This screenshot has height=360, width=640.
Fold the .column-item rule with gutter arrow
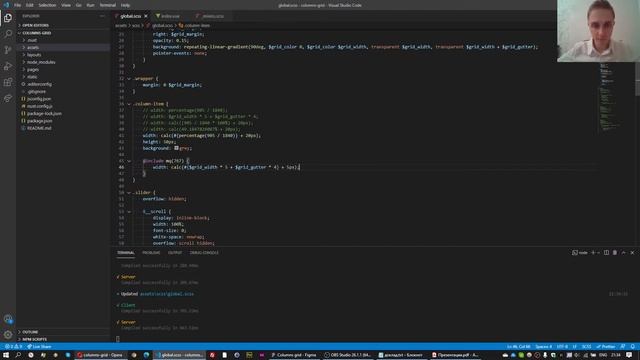pos(129,104)
